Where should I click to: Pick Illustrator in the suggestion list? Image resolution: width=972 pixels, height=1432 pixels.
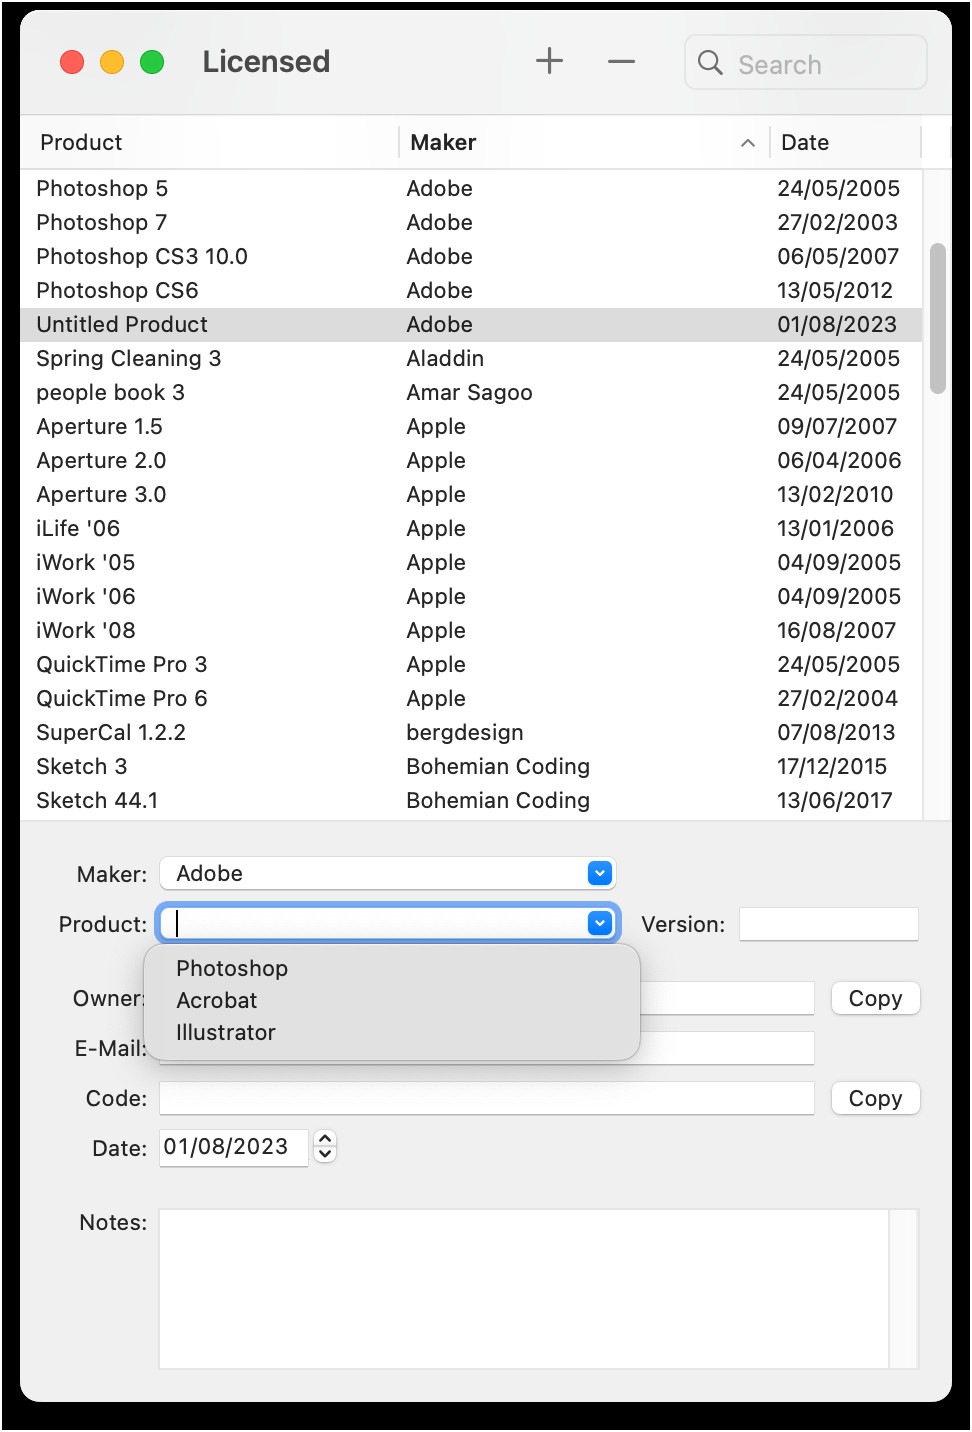[x=226, y=1032]
